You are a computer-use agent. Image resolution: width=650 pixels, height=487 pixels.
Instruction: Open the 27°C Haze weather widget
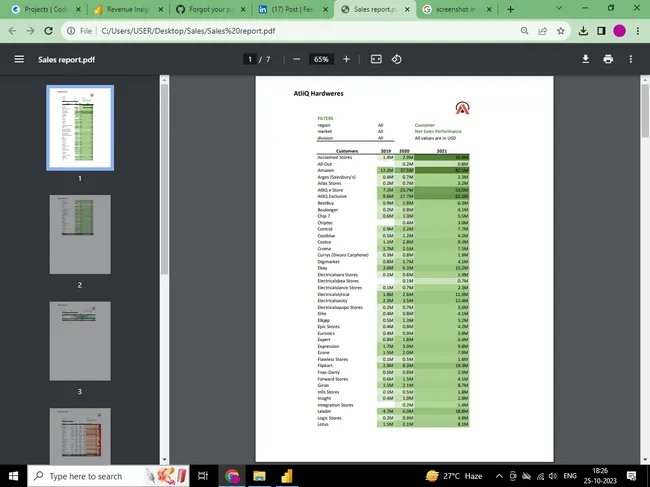(x=454, y=476)
